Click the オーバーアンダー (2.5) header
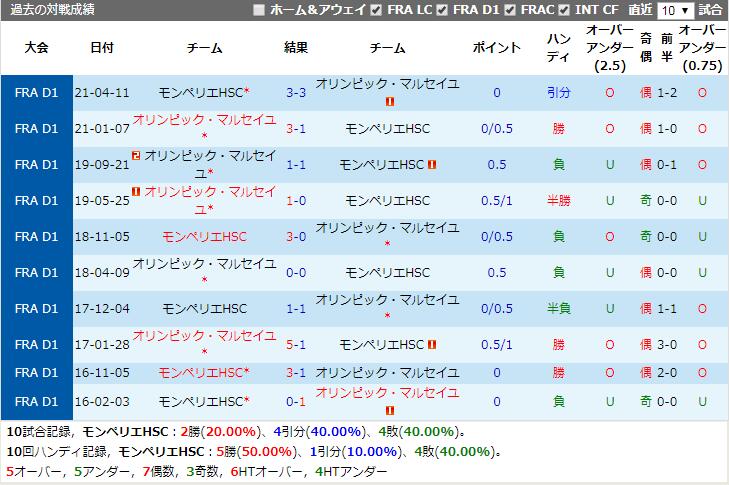The image size is (729, 485). pyautogui.click(x=610, y=47)
